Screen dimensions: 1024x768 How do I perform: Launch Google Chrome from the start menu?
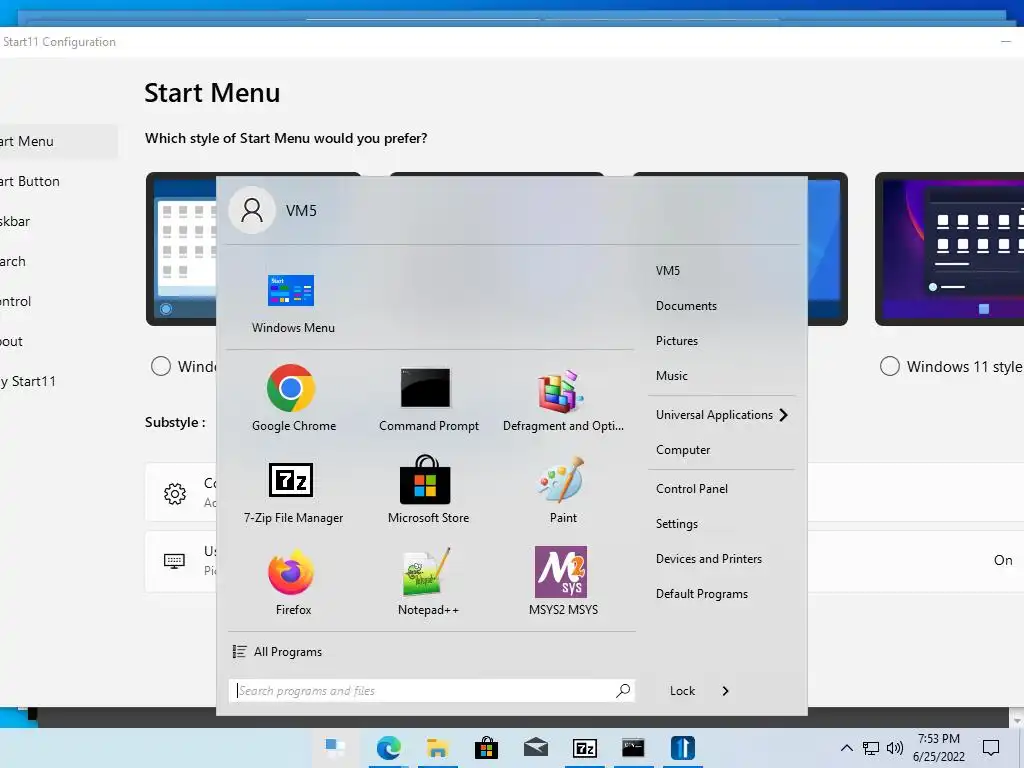pos(291,388)
